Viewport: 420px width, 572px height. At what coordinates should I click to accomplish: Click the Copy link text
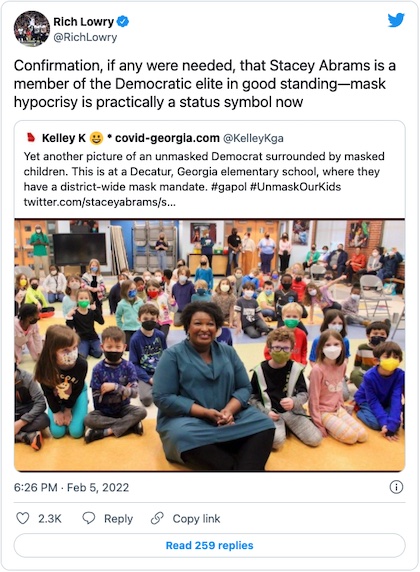pyautogui.click(x=196, y=518)
